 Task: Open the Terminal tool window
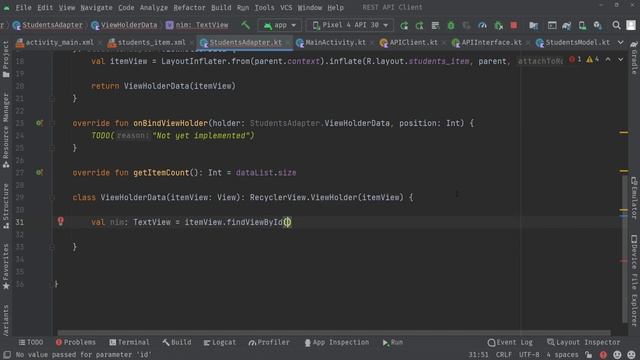129,342
